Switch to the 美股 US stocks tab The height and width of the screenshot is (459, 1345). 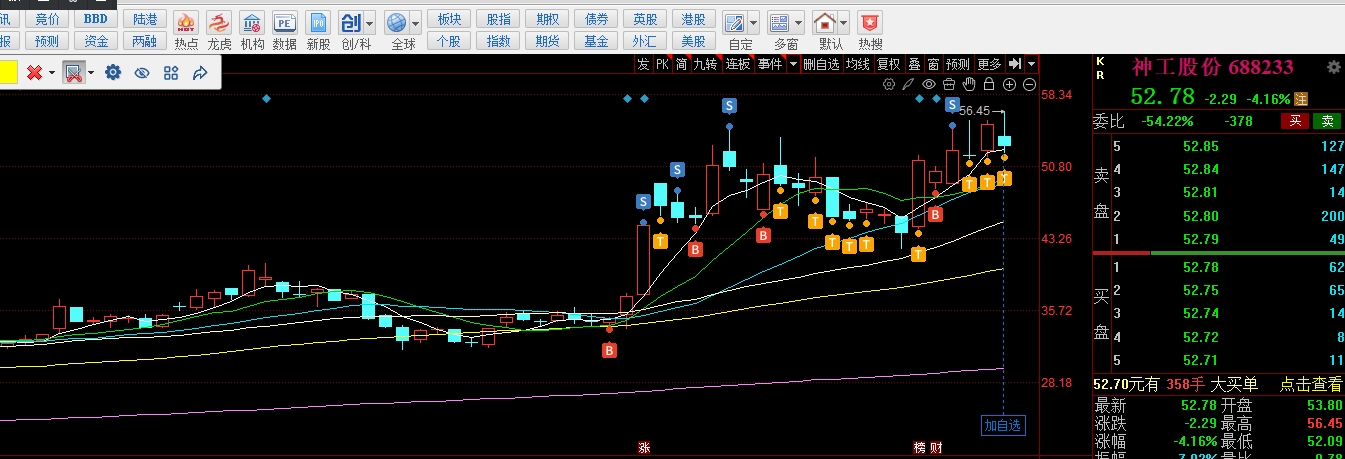(694, 41)
